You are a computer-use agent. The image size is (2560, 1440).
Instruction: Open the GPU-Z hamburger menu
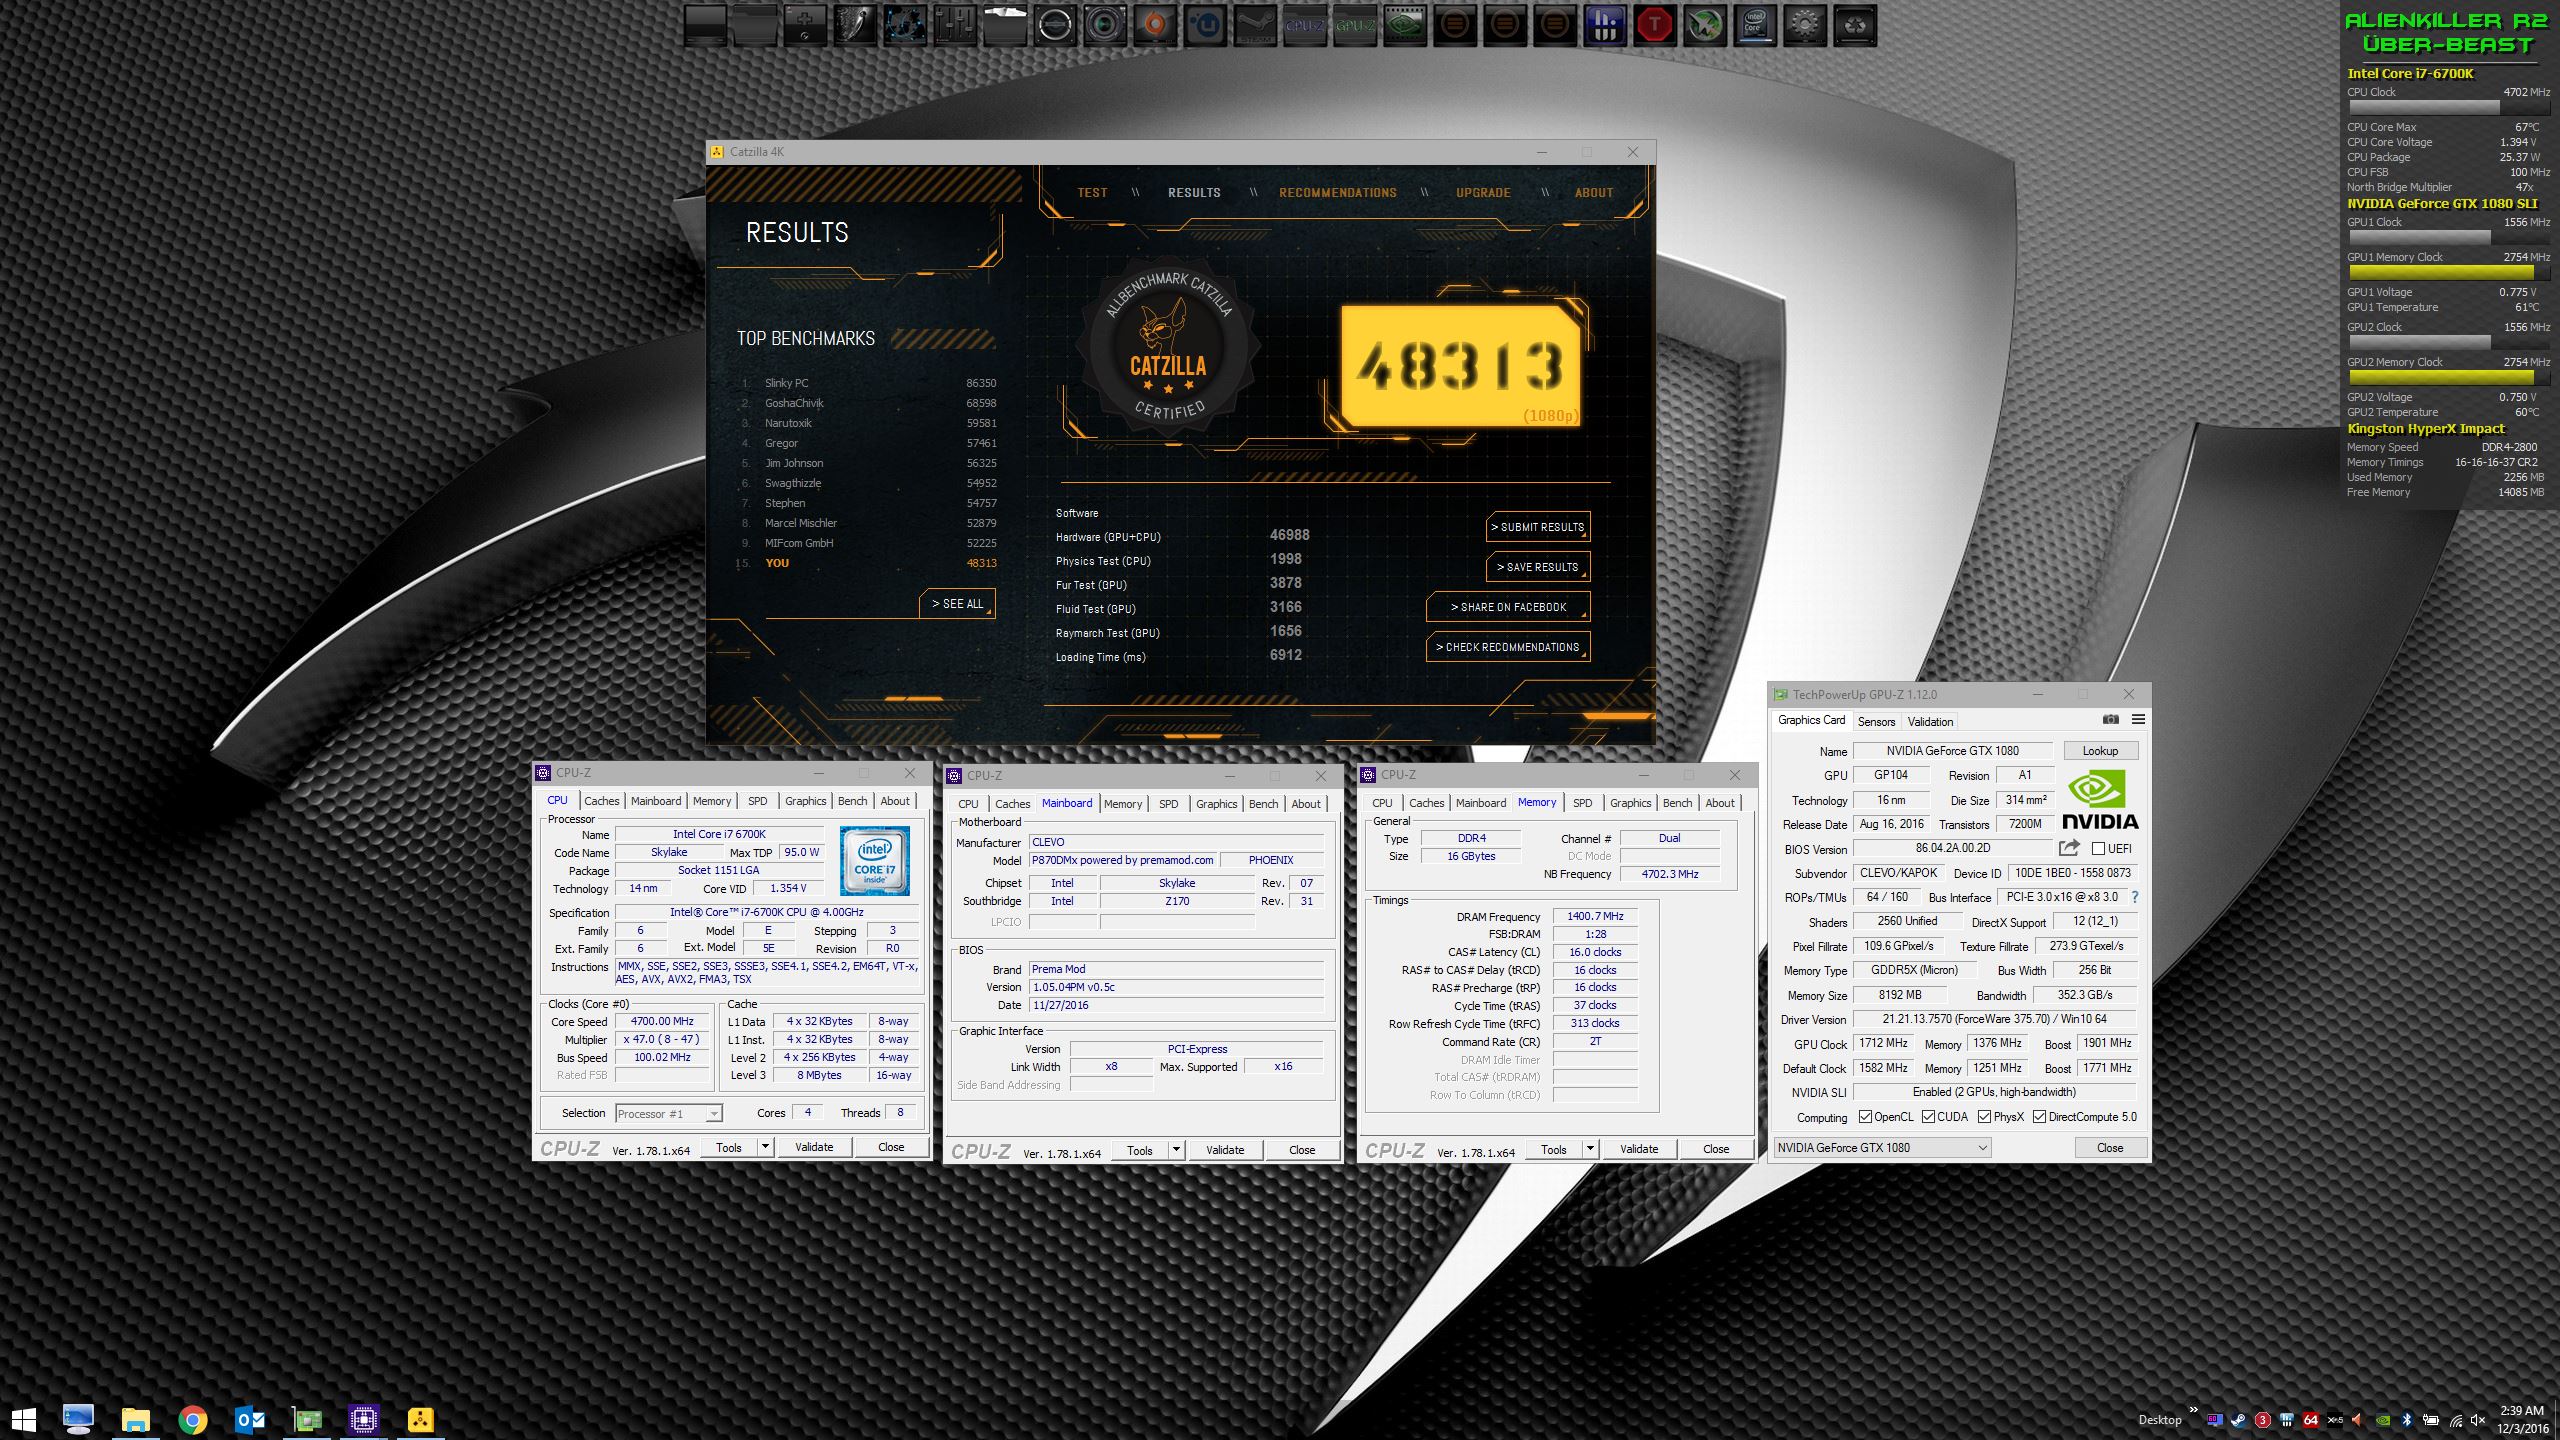coord(2138,719)
